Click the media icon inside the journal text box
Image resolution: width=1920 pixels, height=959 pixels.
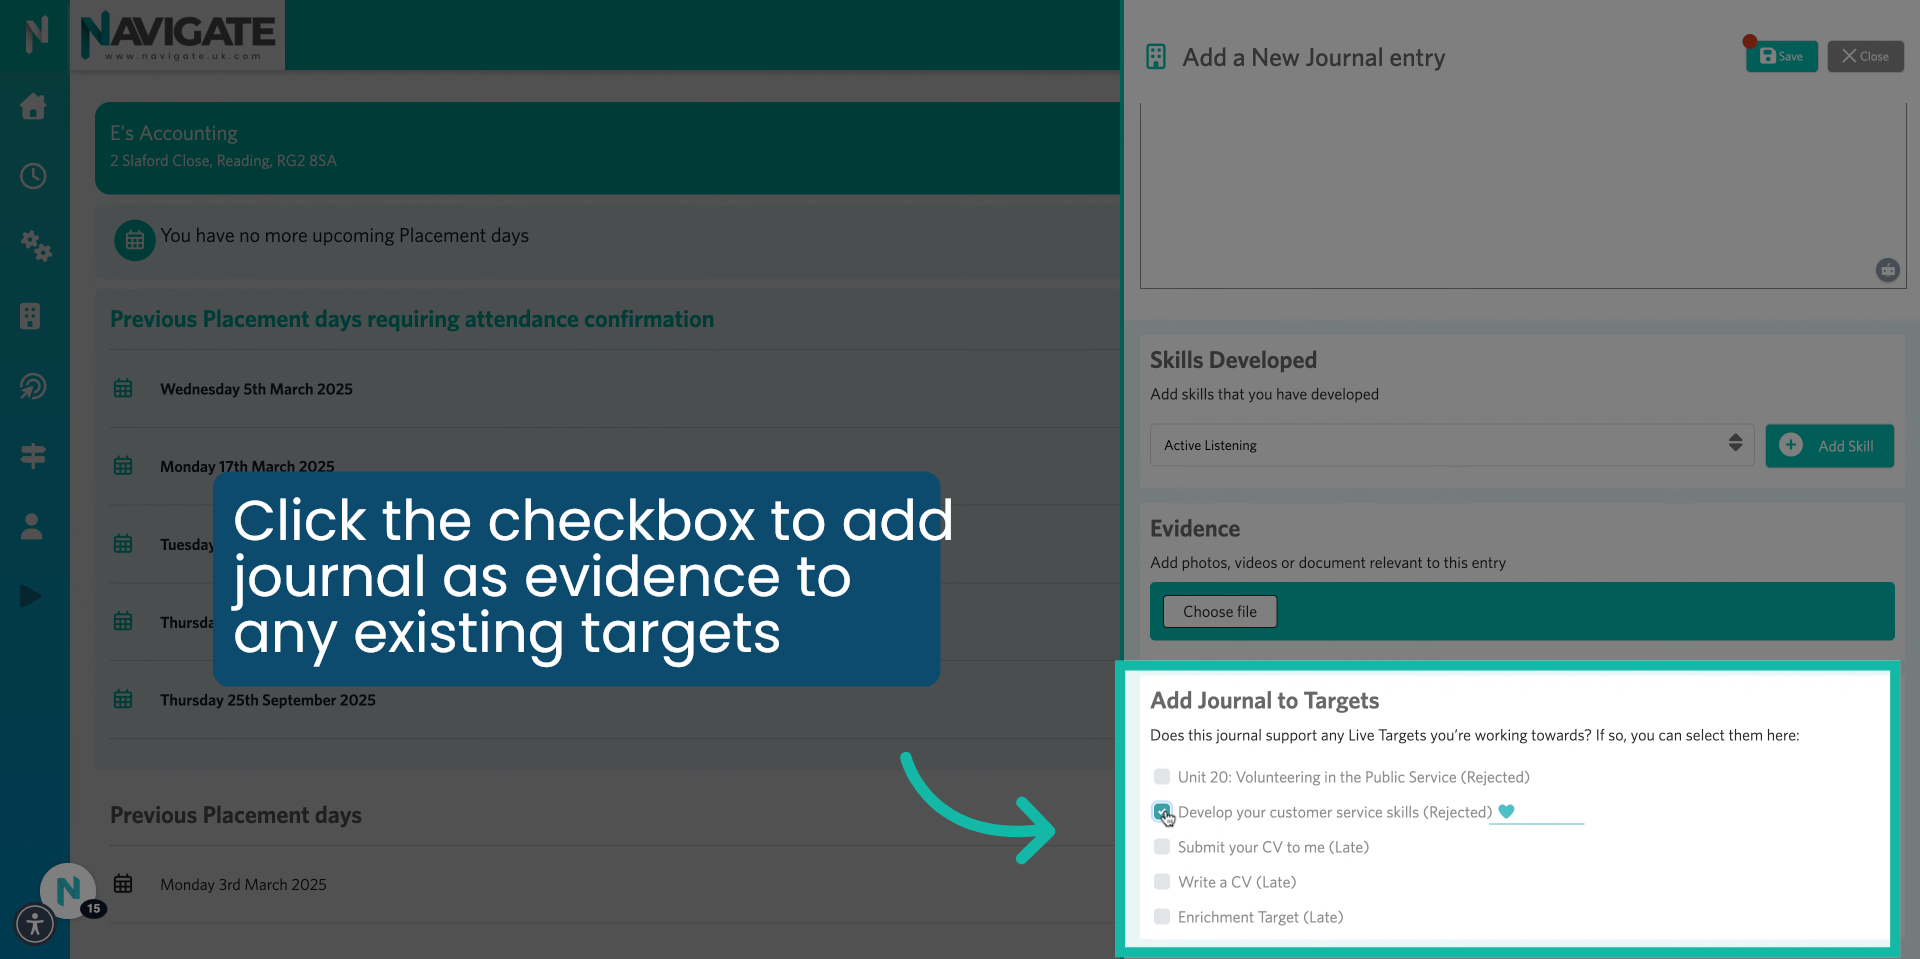tap(1888, 270)
